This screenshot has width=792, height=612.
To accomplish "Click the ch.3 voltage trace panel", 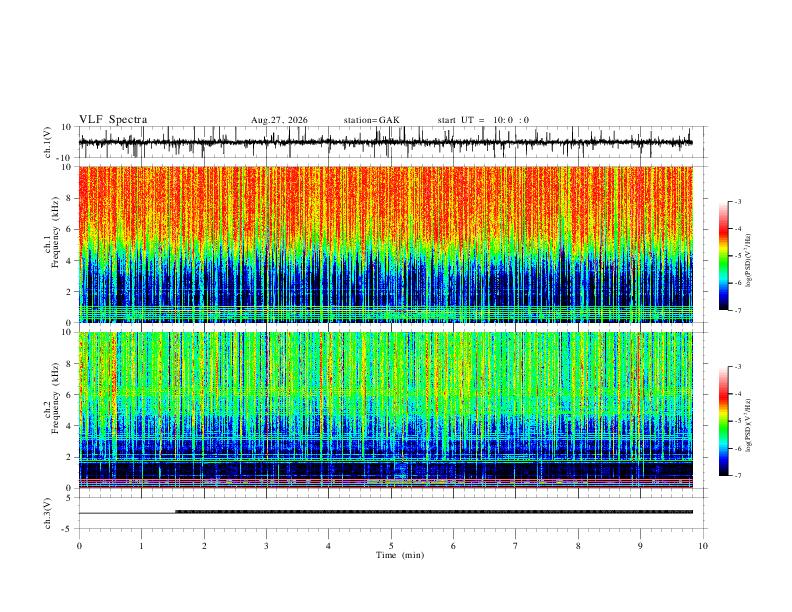I will pyautogui.click(x=391, y=513).
